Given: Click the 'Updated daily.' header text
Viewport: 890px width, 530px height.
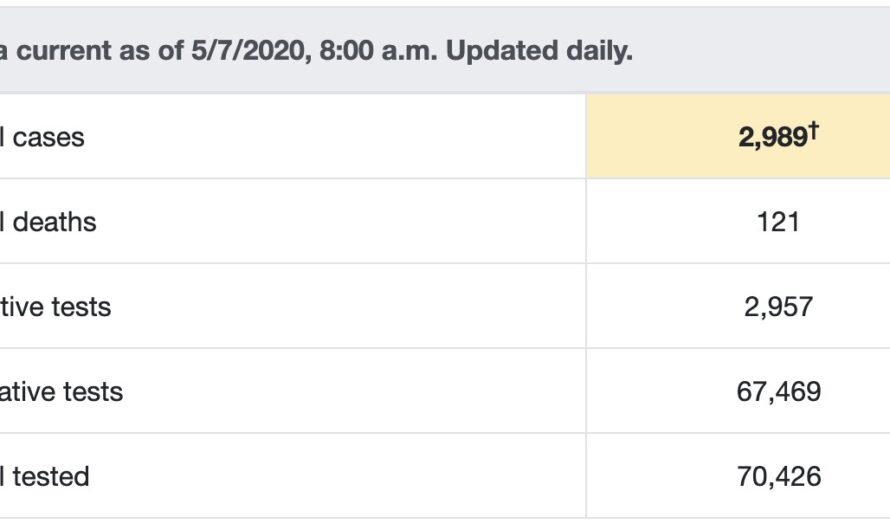Looking at the screenshot, I should tap(539, 51).
